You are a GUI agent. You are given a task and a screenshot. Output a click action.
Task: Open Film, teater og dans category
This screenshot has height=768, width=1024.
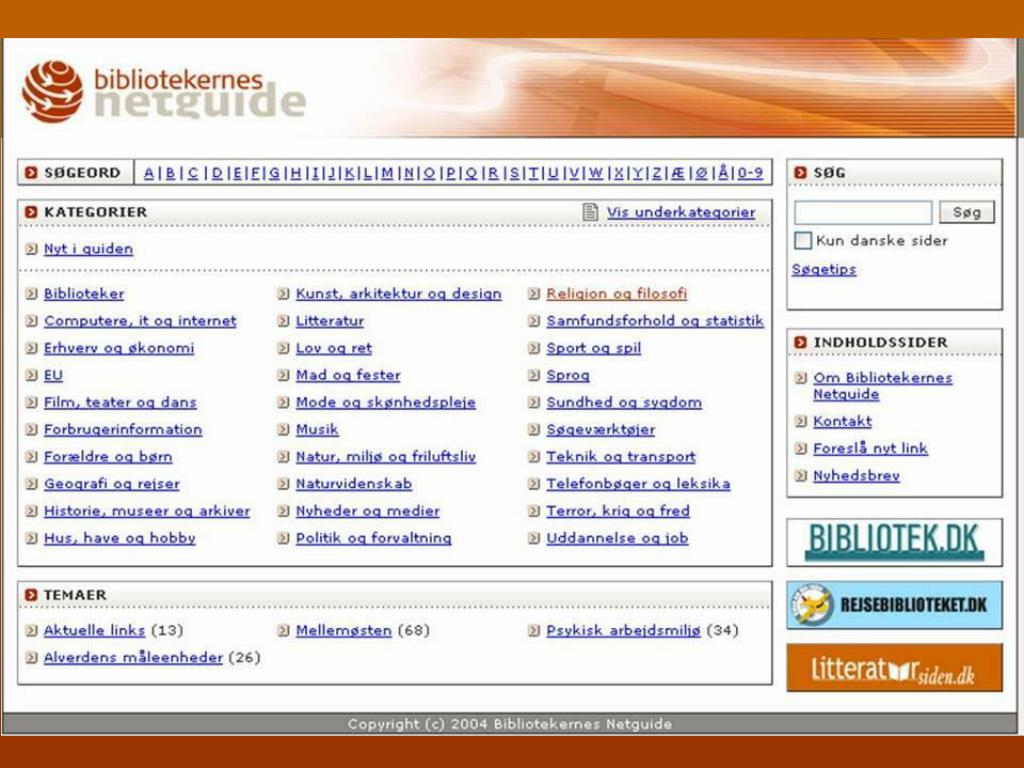point(120,402)
